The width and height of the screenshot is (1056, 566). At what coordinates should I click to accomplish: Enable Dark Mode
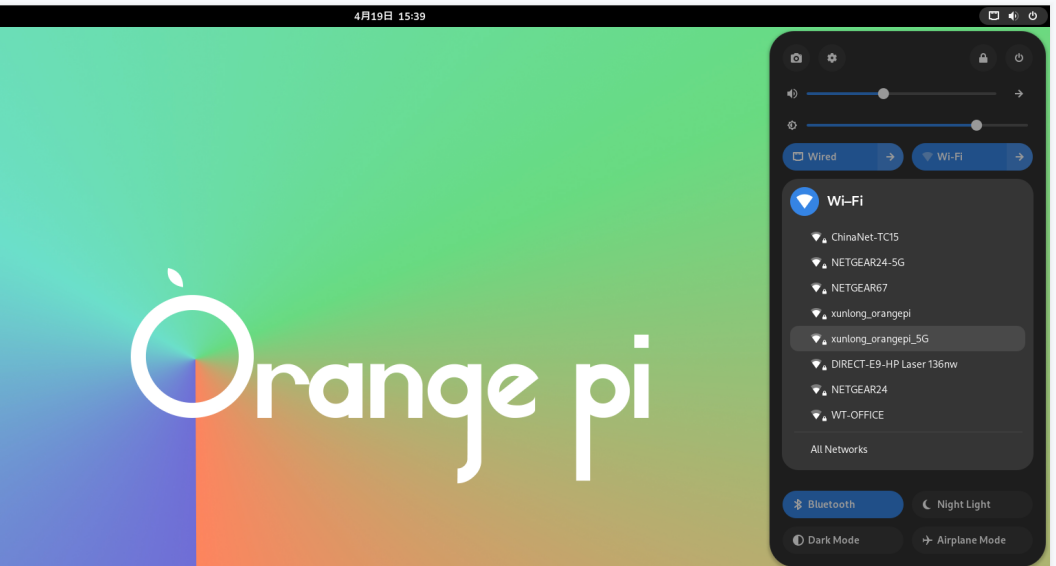coord(843,540)
